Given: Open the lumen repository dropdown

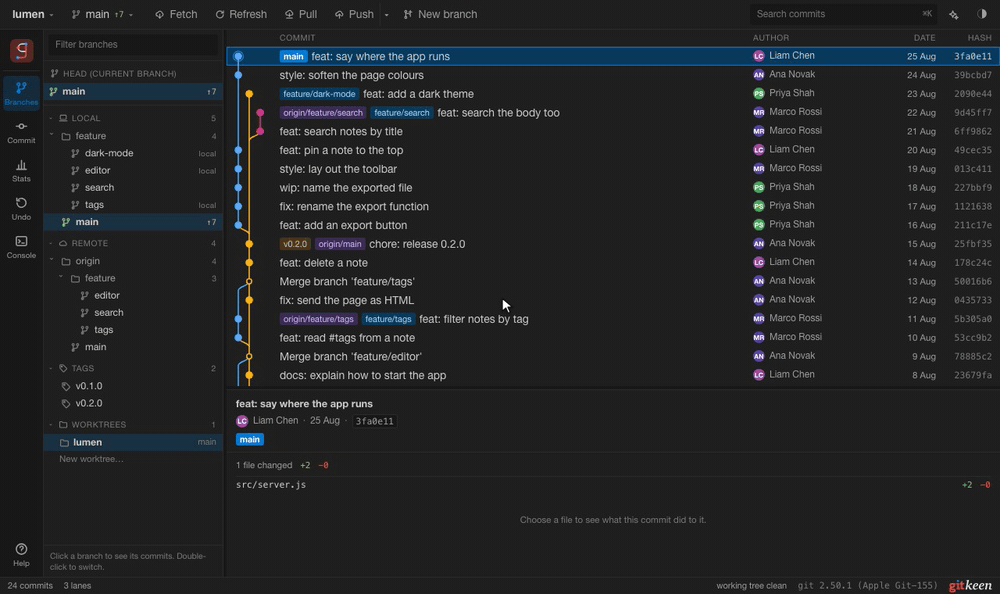Looking at the screenshot, I should [x=33, y=14].
